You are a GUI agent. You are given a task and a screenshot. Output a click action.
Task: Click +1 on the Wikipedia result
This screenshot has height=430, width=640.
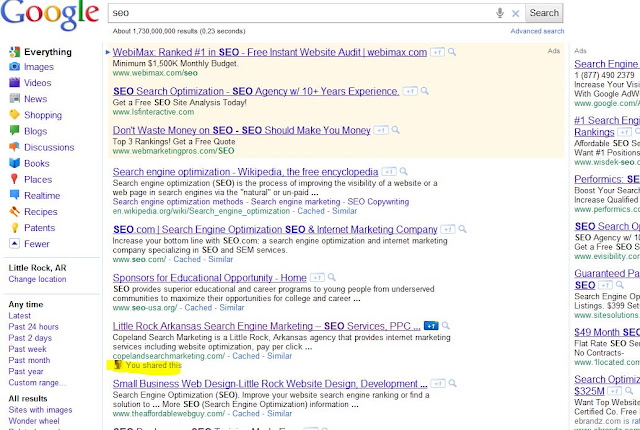(x=389, y=172)
